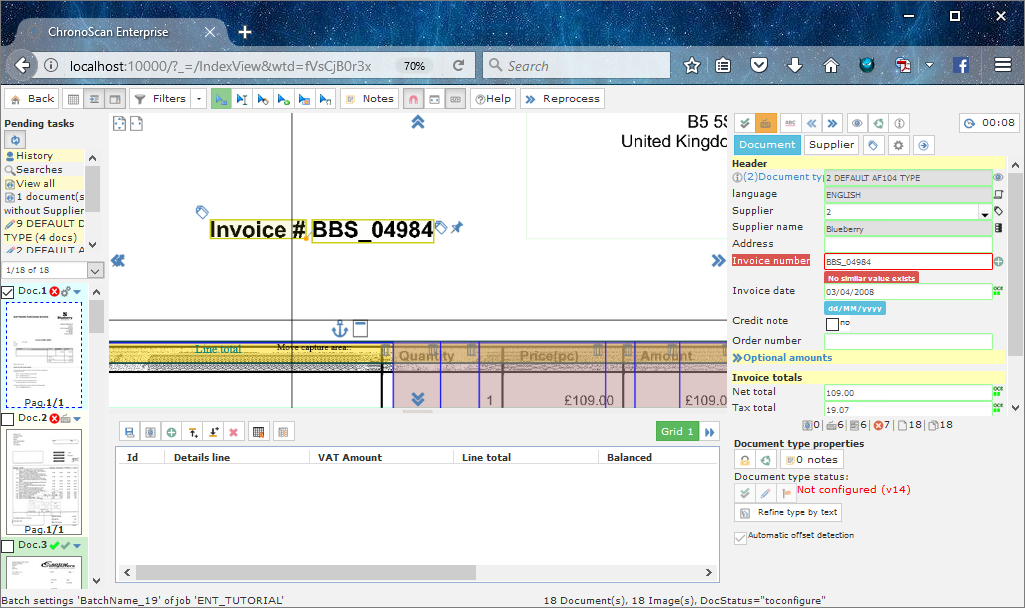Select View all in pending tasks
The image size is (1025, 608).
(35, 184)
